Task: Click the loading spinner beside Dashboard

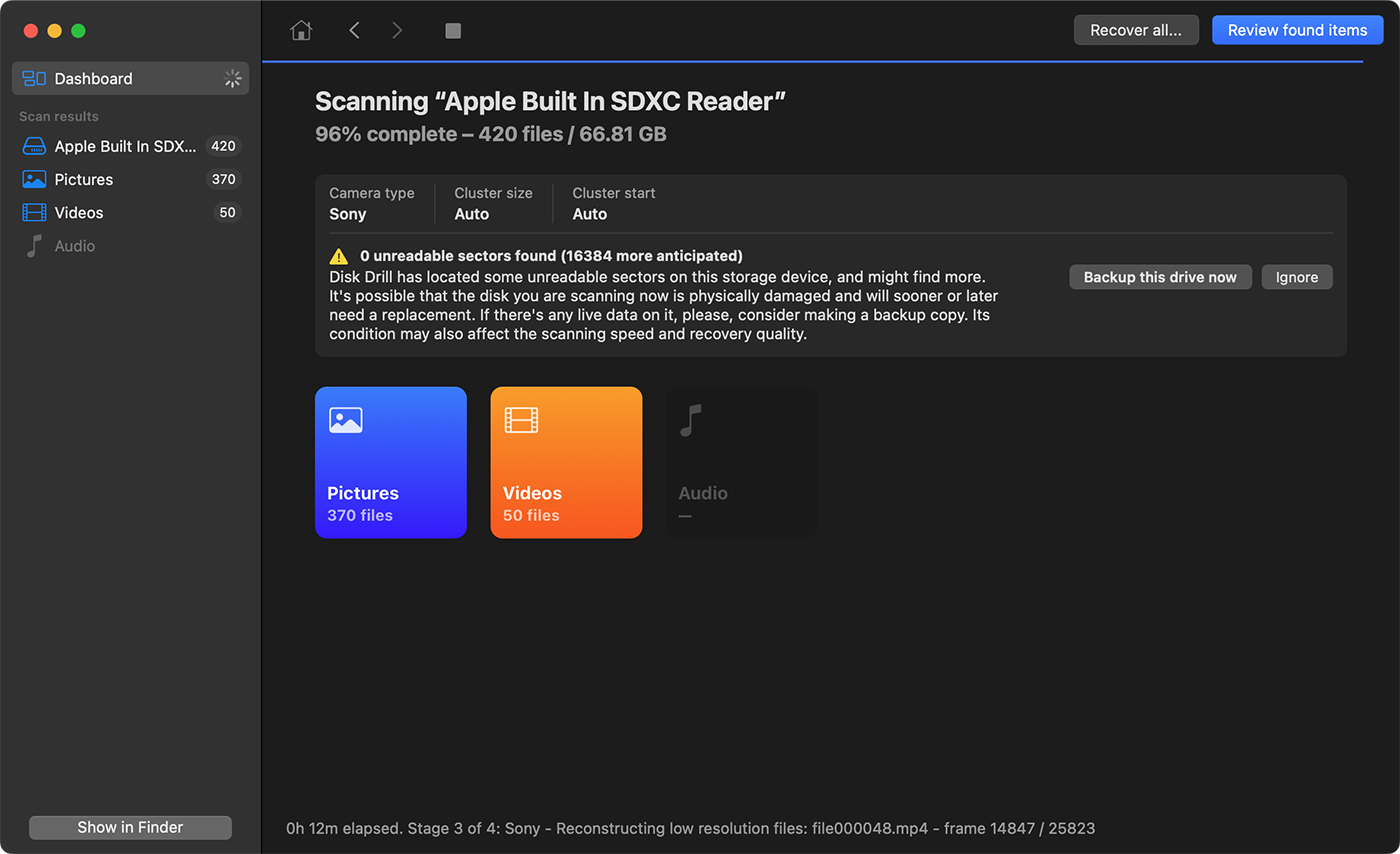Action: point(232,78)
